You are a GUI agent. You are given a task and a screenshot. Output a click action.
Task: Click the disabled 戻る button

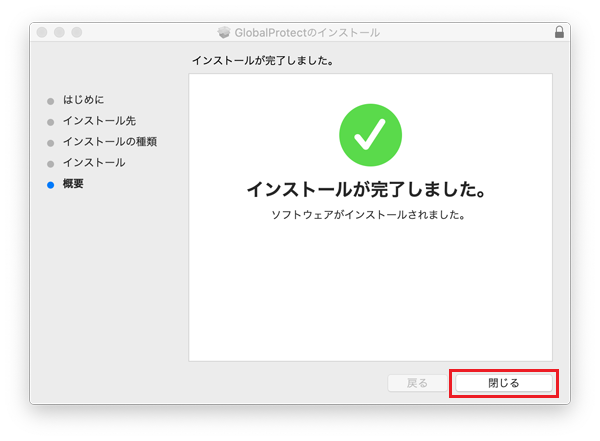(x=417, y=383)
